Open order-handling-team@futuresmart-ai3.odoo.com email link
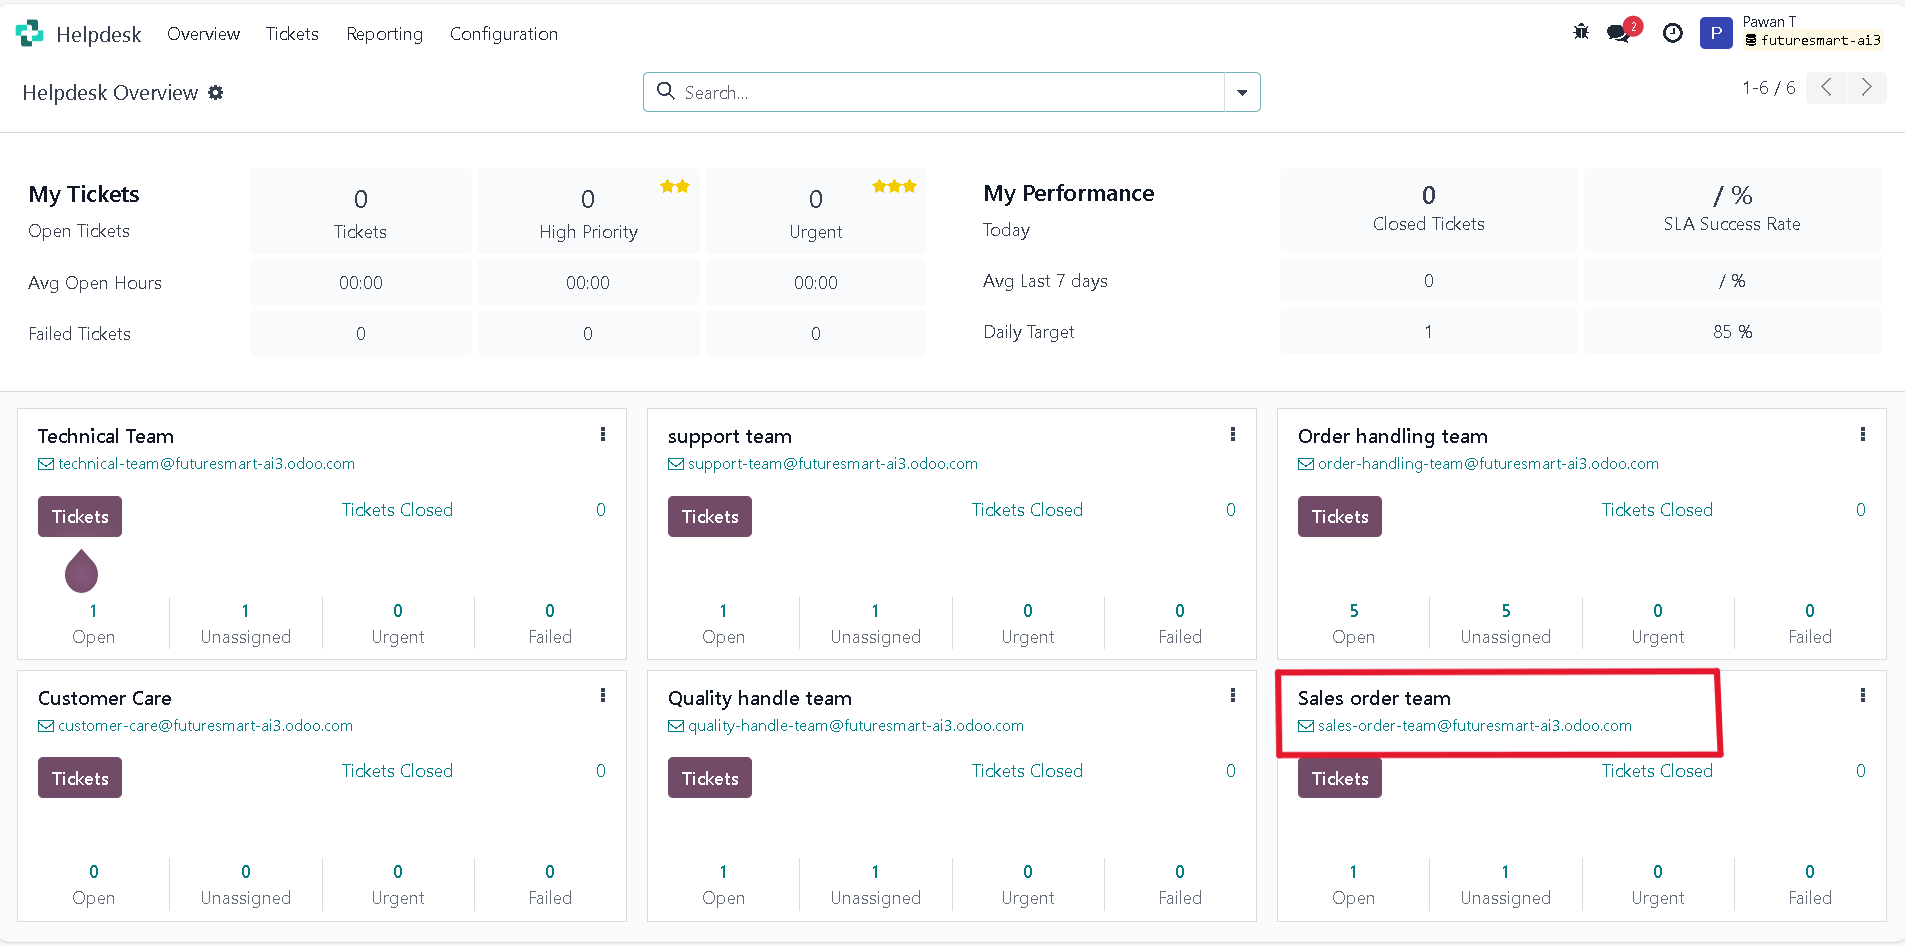Image resolution: width=1905 pixels, height=946 pixels. tap(1488, 464)
